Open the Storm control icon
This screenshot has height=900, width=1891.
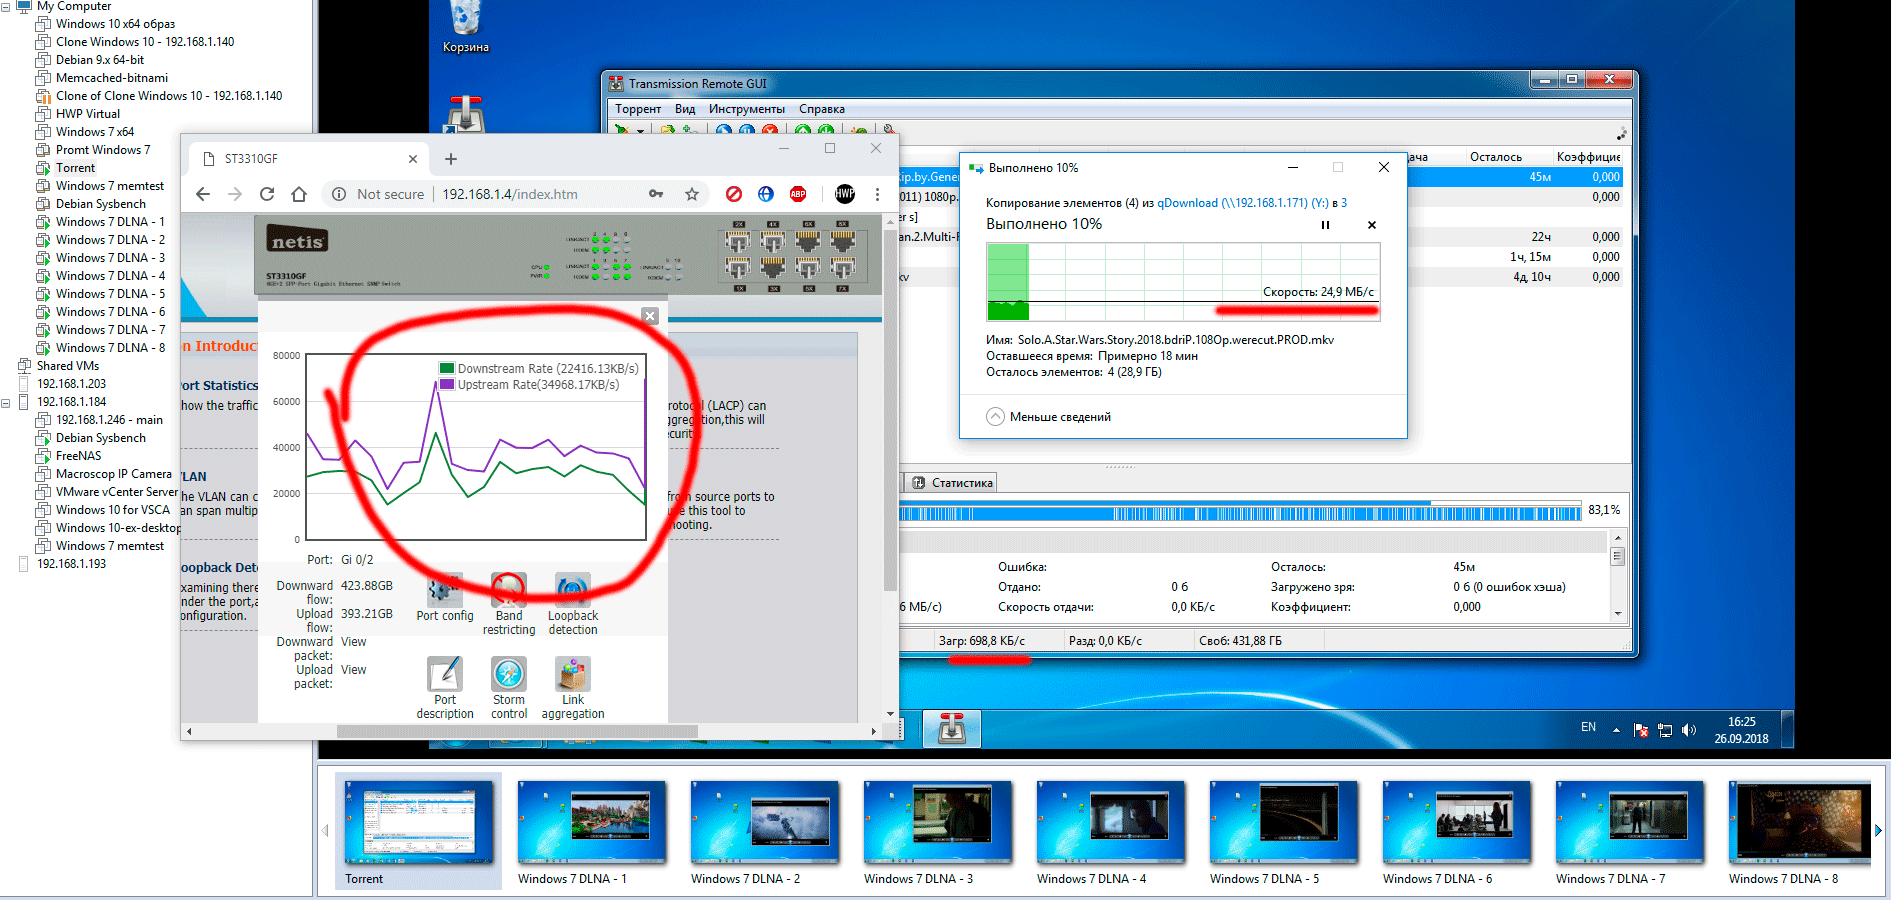click(x=509, y=676)
